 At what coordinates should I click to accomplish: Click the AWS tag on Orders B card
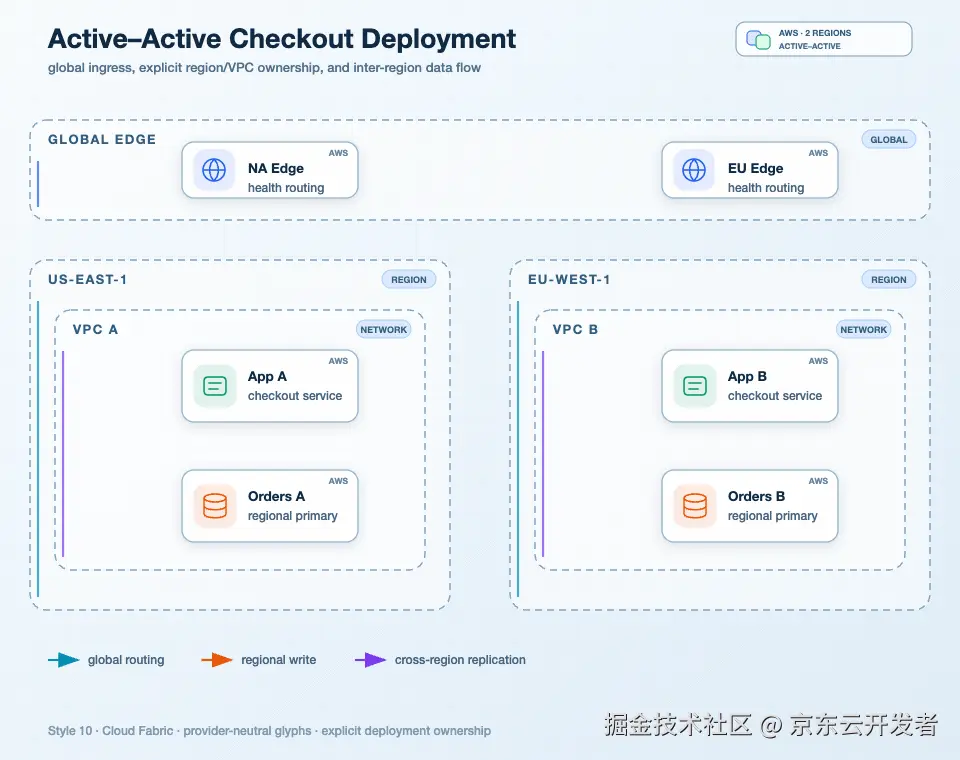click(818, 481)
